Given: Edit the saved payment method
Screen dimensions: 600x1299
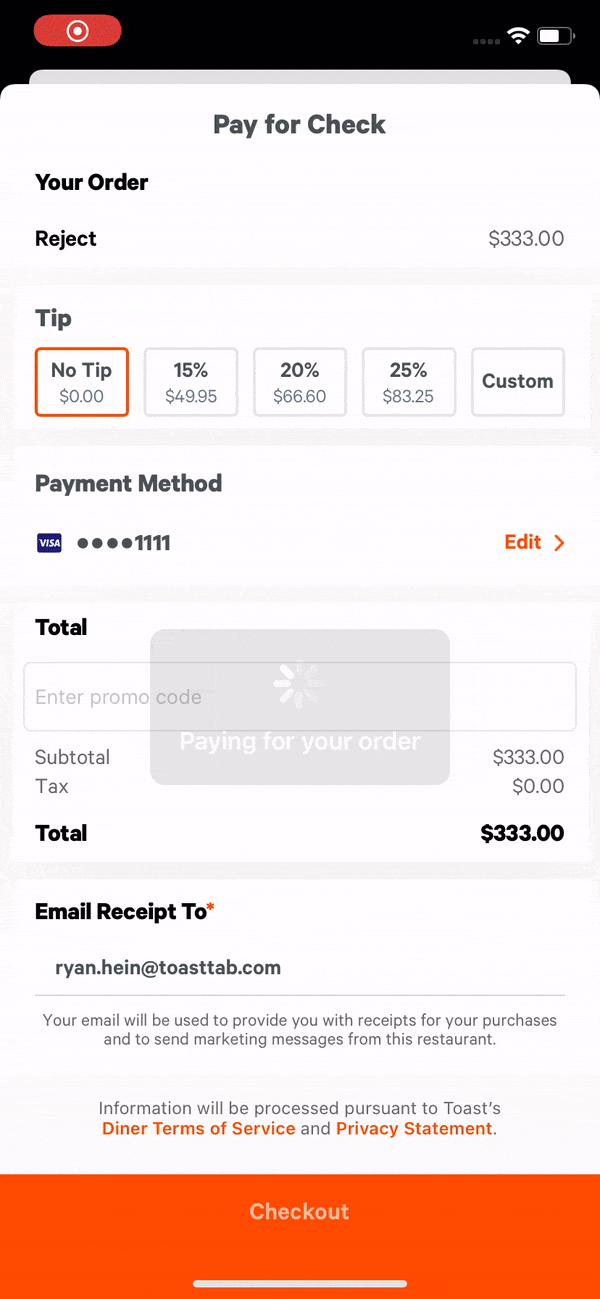Looking at the screenshot, I should (522, 542).
